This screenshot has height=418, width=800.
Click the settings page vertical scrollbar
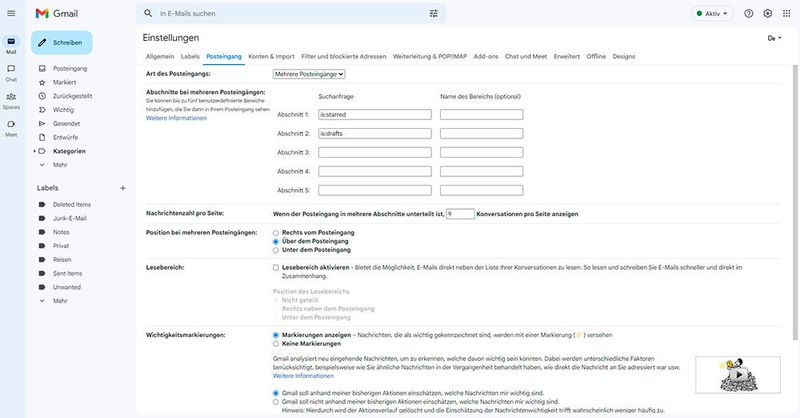pyautogui.click(x=794, y=203)
